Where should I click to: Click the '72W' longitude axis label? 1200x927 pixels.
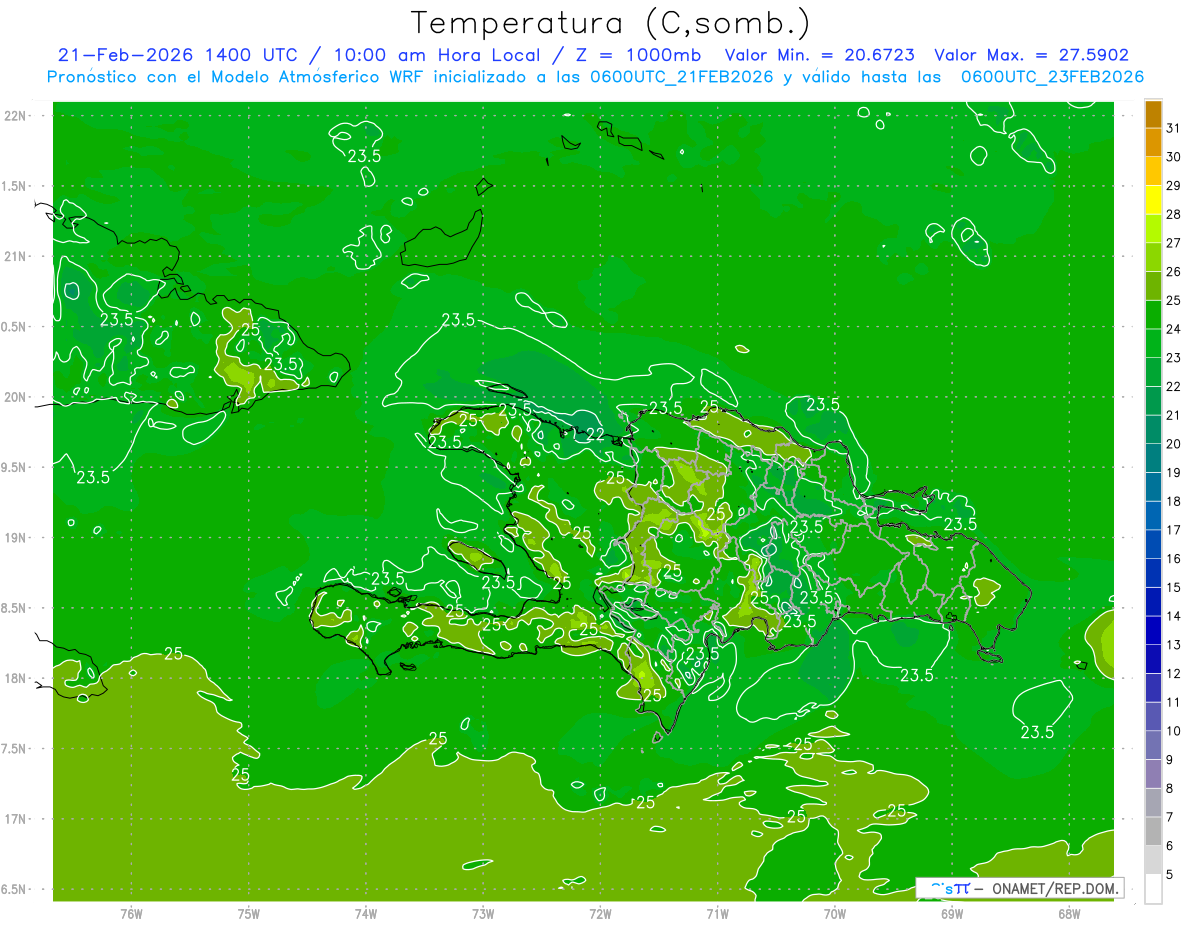point(600,913)
